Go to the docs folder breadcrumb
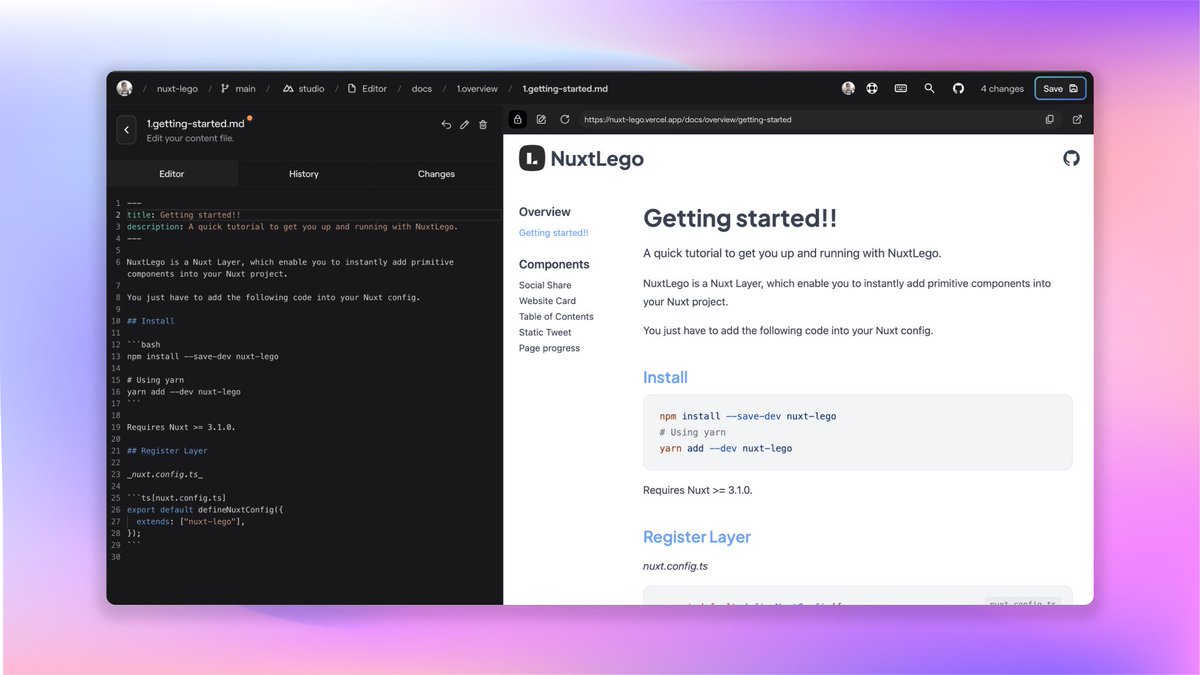The width and height of the screenshot is (1200, 675). [422, 89]
